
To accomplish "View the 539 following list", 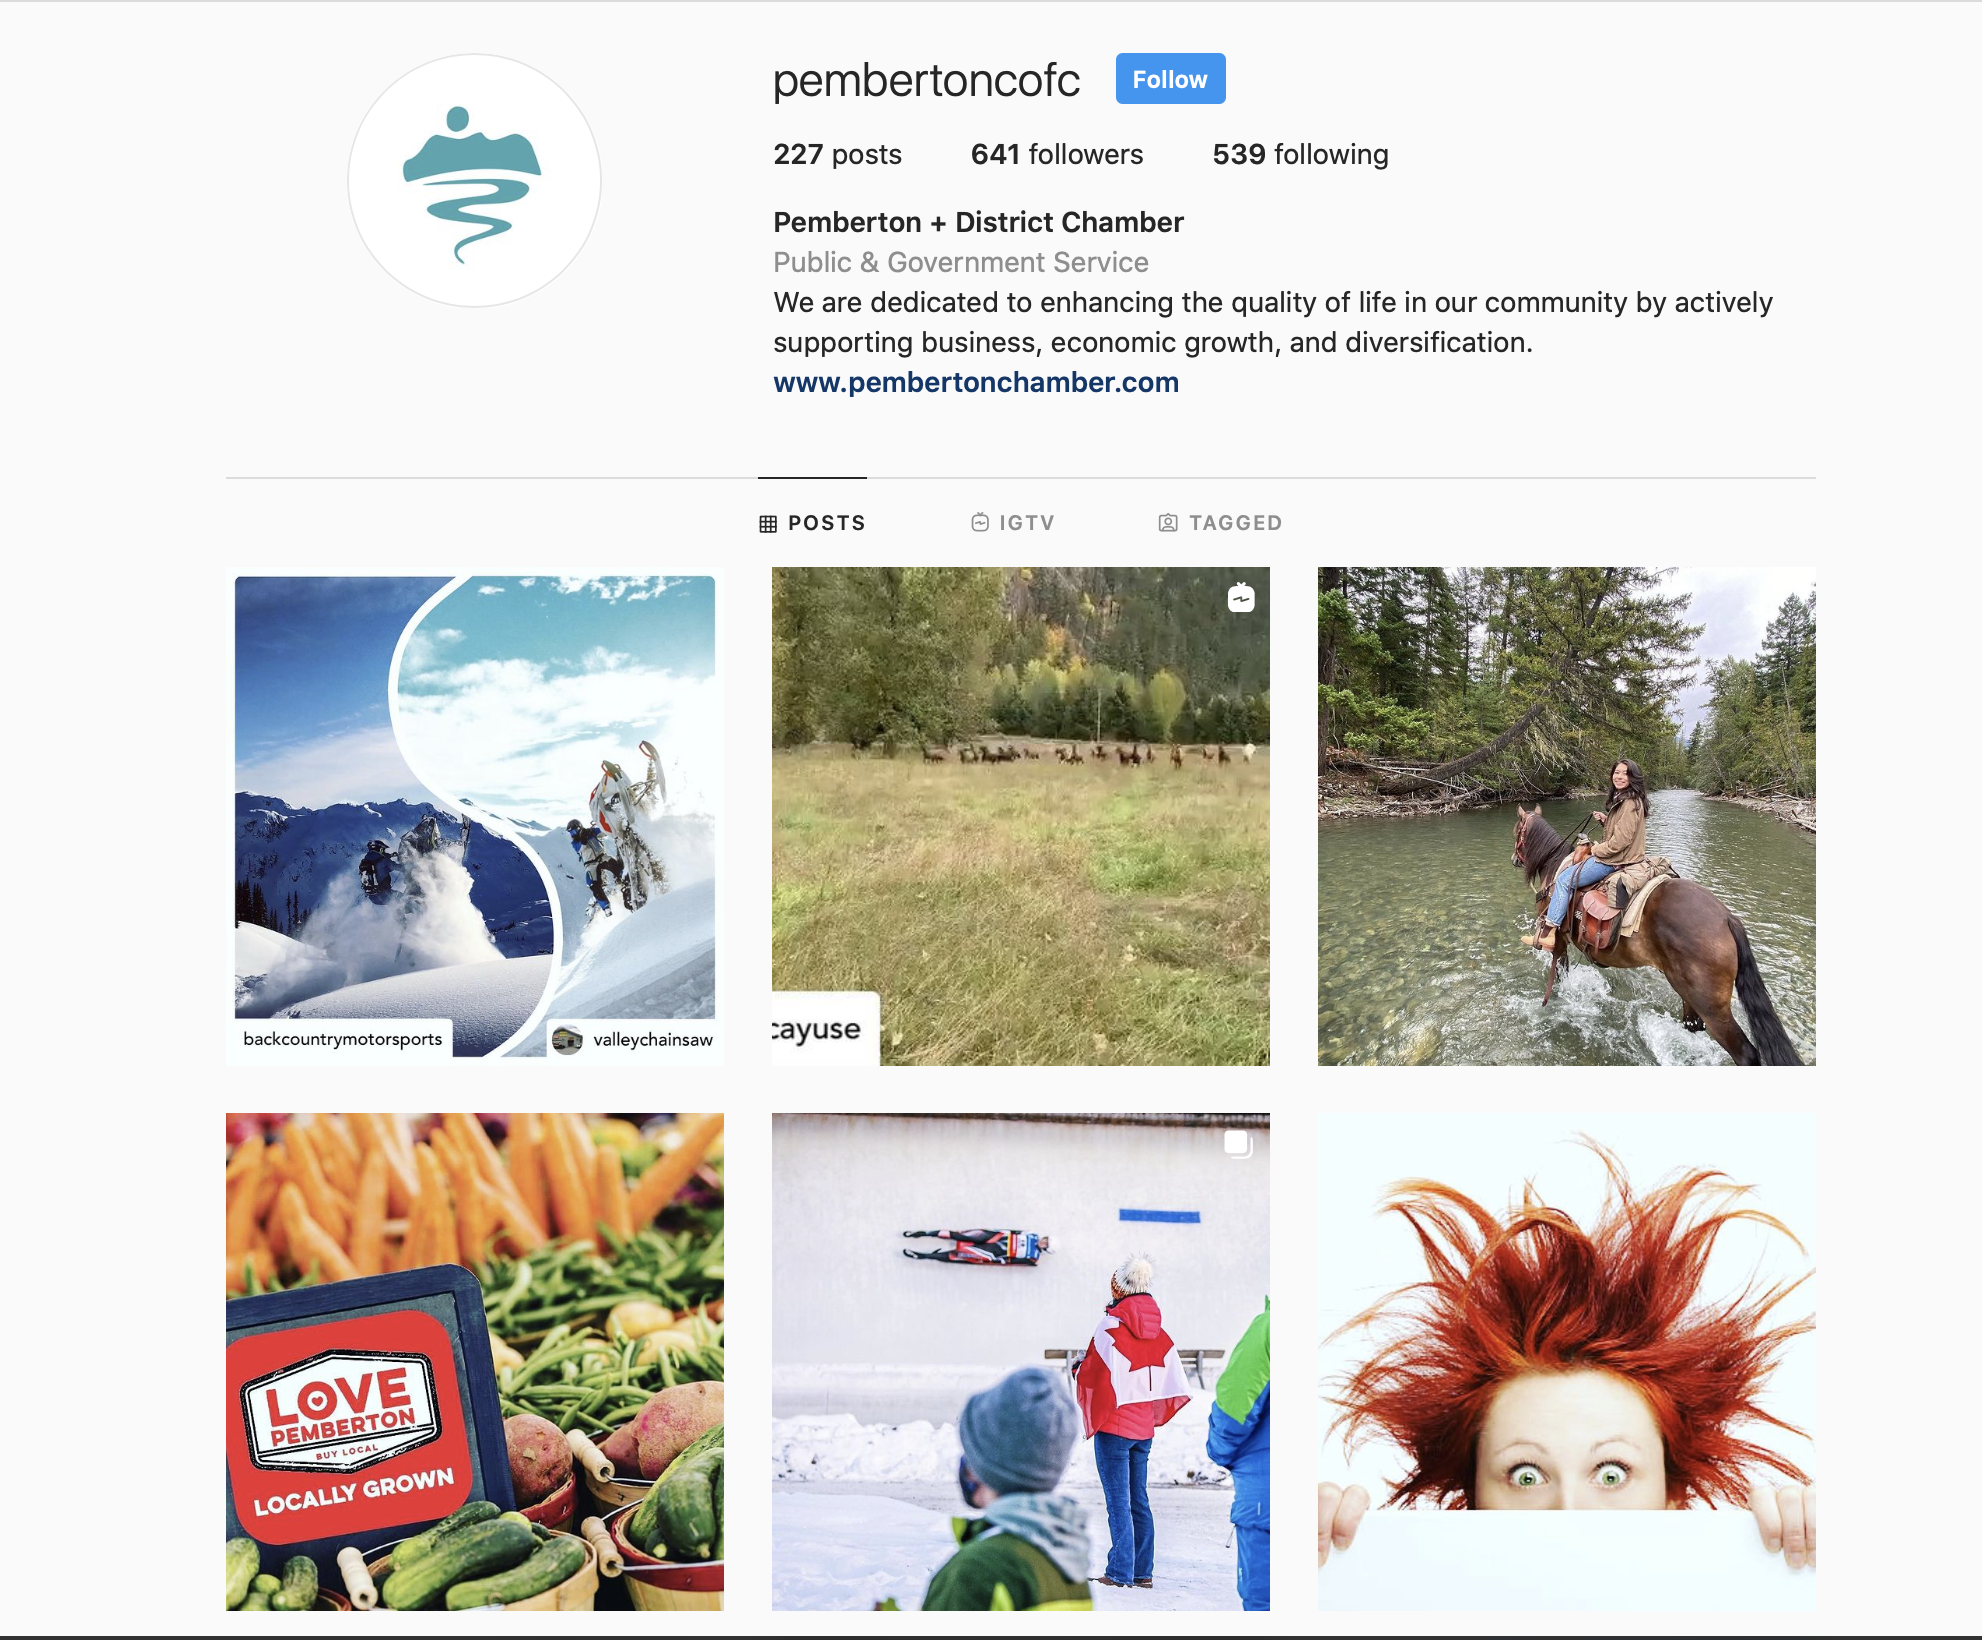I will 1300,154.
